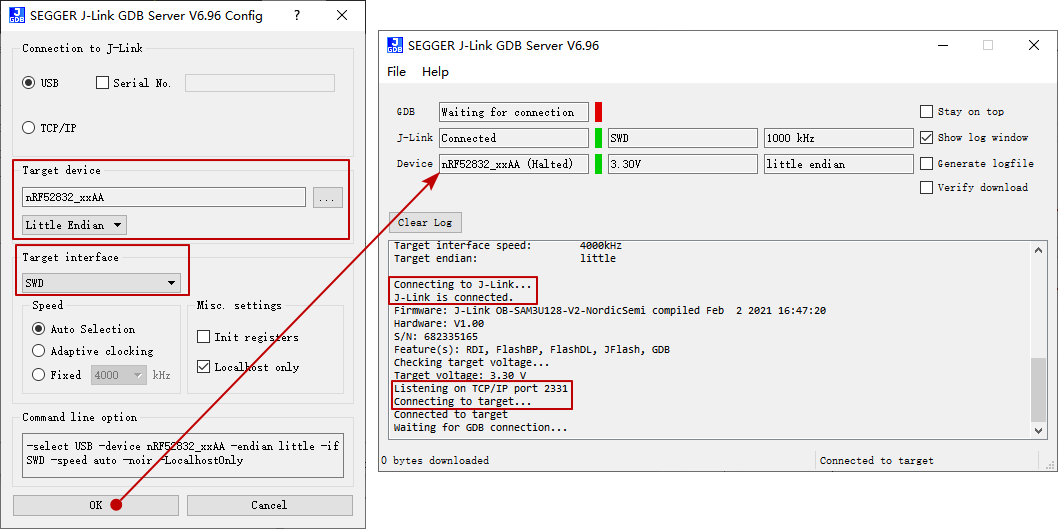Toggle the Init registers checkbox
The height and width of the screenshot is (529, 1061).
(x=203, y=337)
